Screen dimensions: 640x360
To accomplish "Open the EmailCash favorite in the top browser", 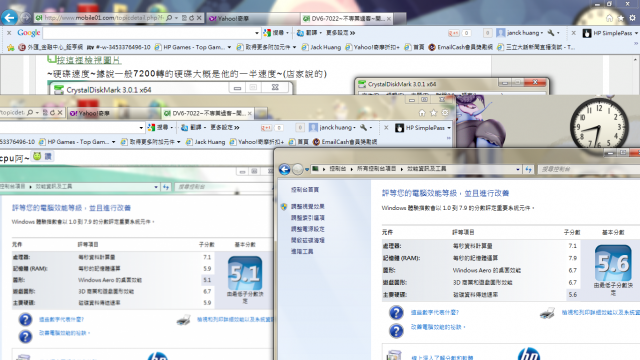I will pos(460,47).
